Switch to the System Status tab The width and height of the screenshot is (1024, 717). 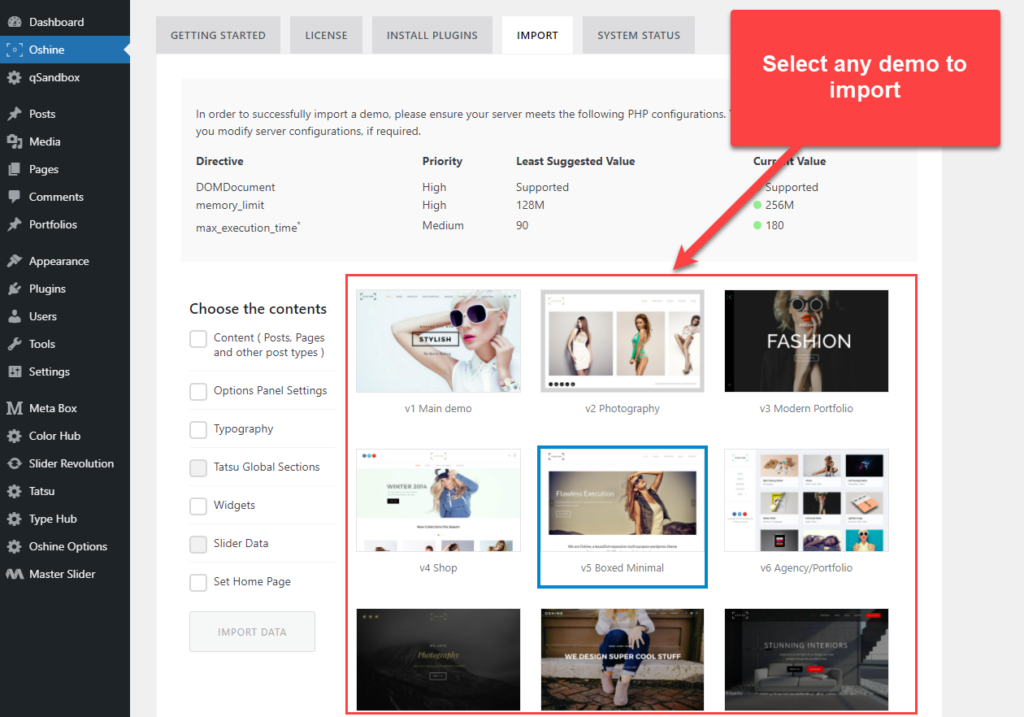638,35
